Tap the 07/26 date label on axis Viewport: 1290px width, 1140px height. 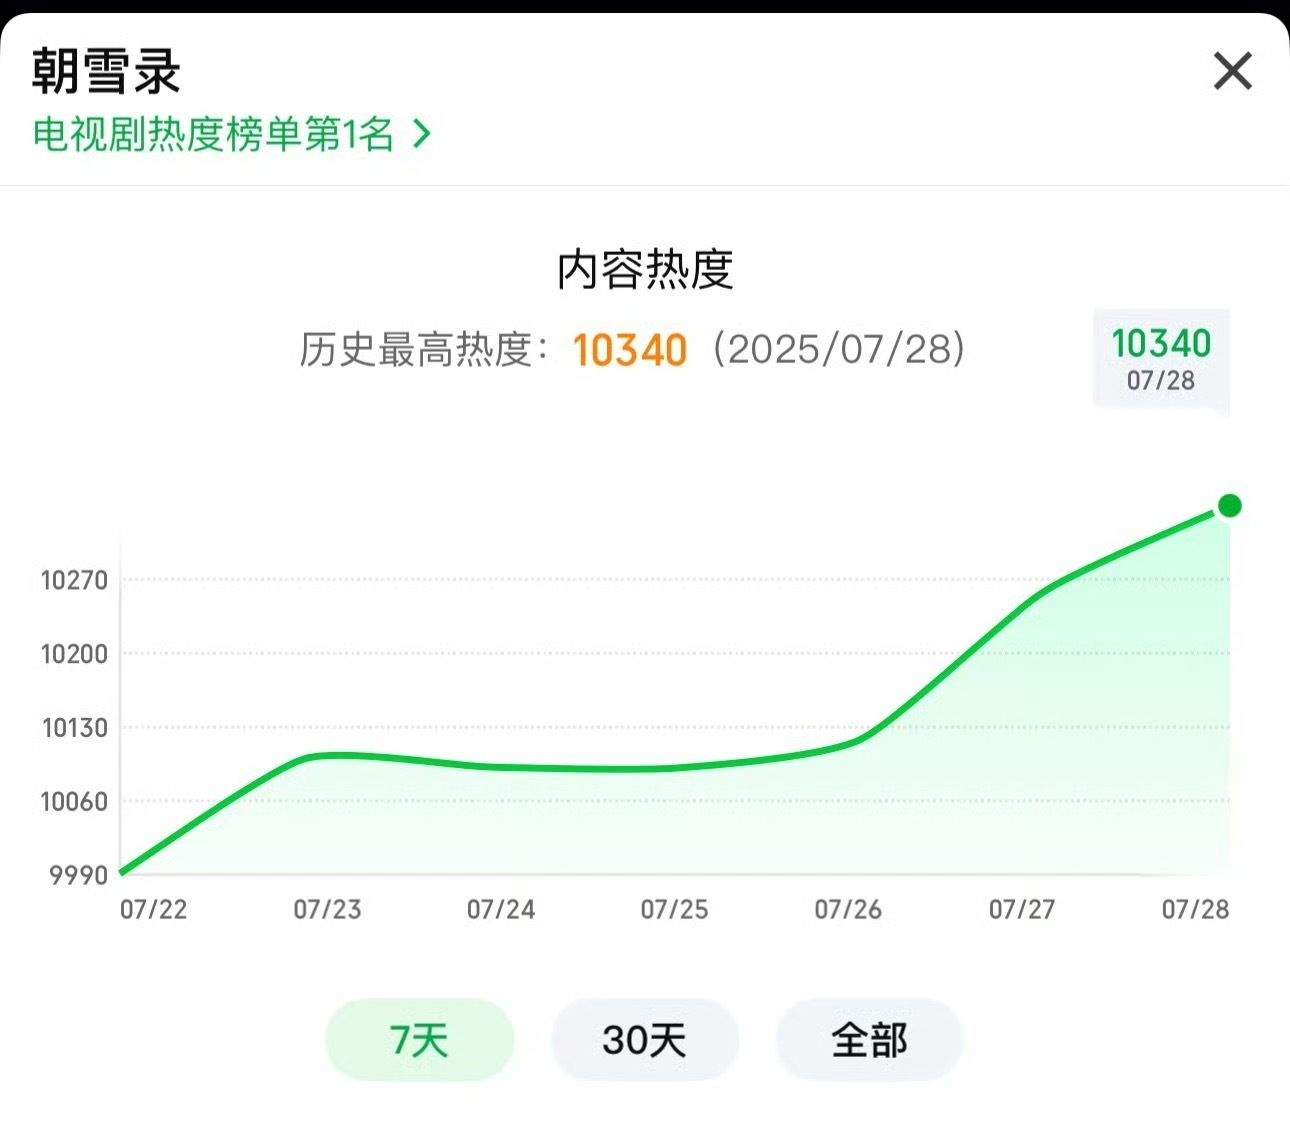pos(848,909)
